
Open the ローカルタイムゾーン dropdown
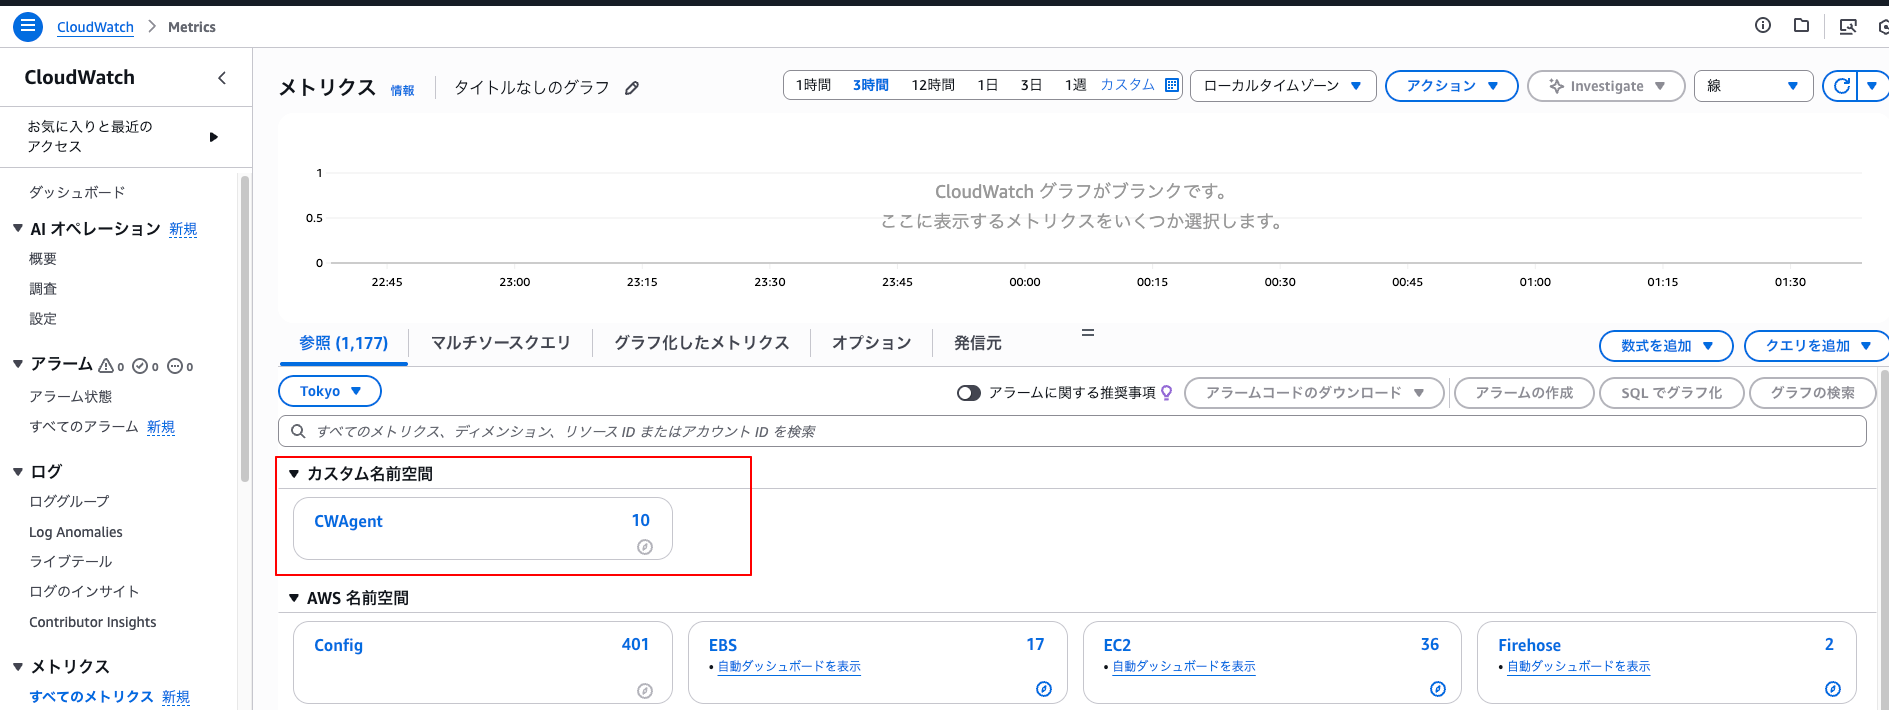1282,86
